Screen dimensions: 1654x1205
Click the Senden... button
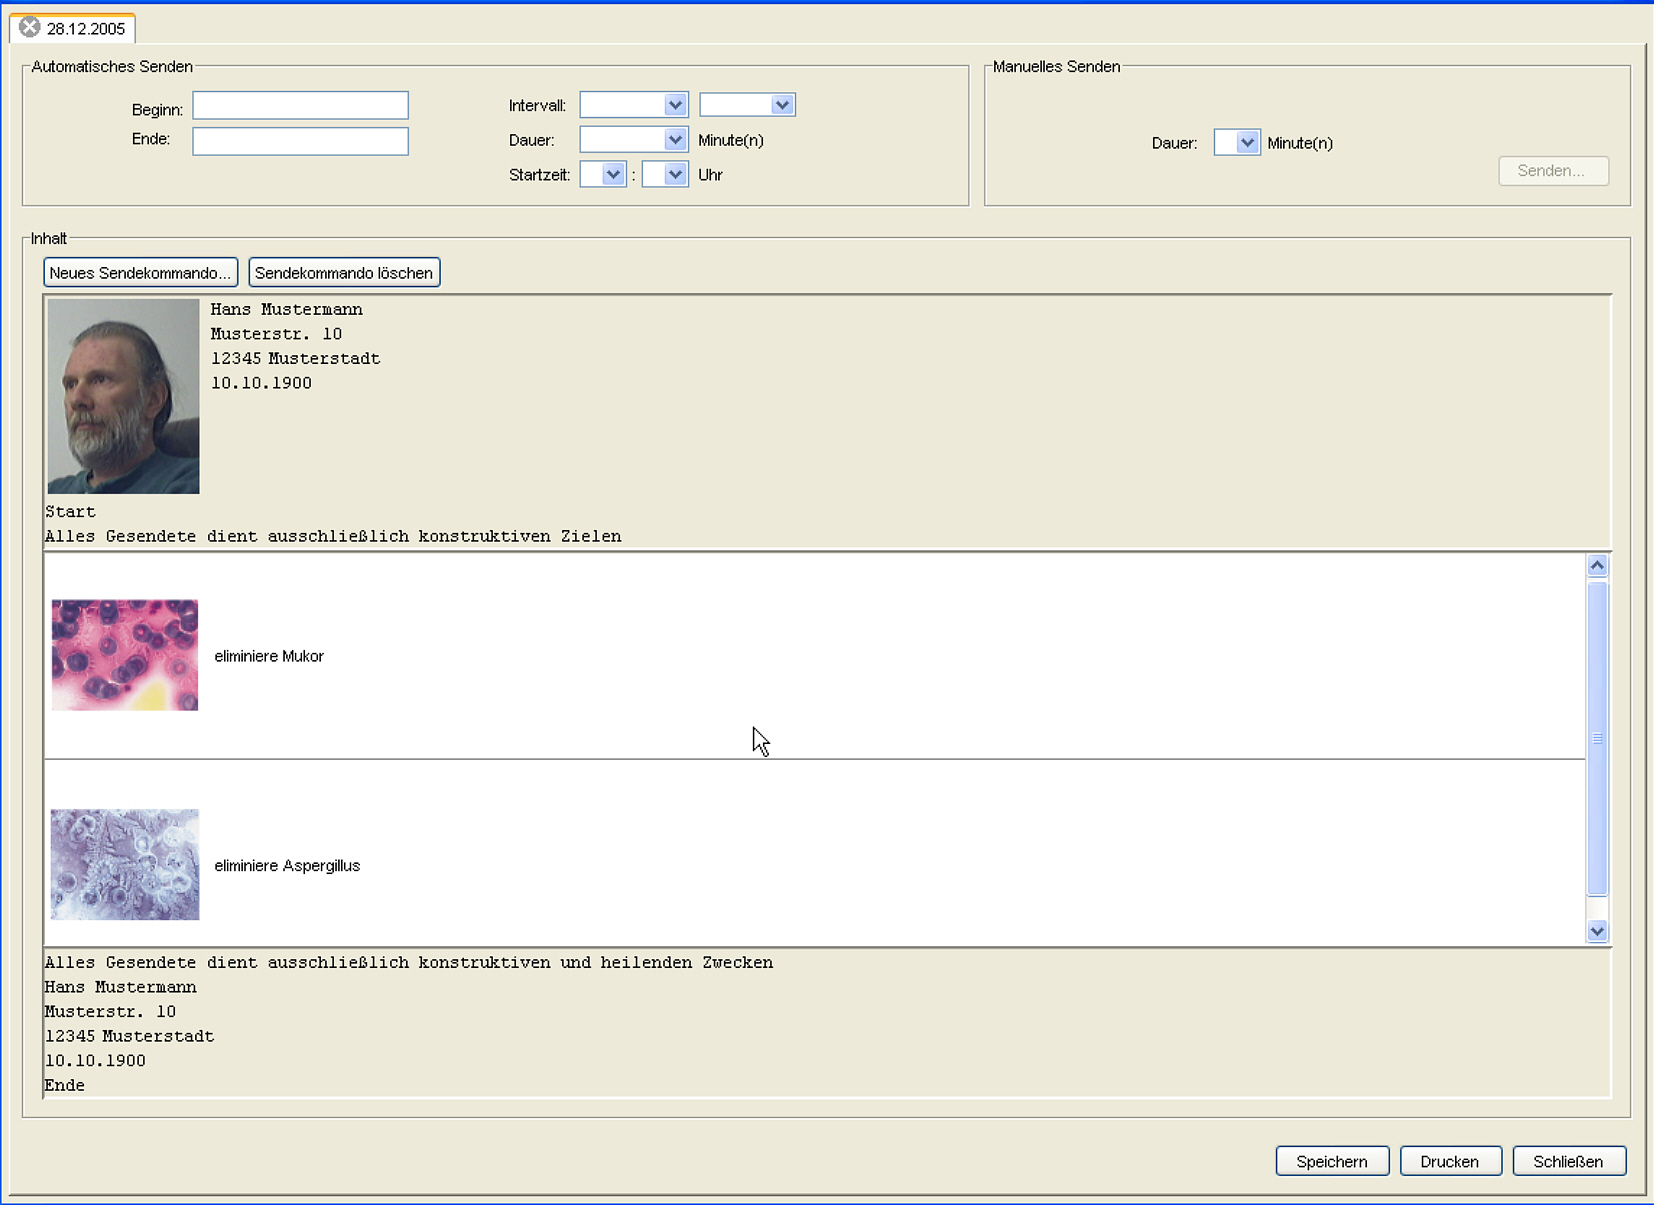[1553, 171]
